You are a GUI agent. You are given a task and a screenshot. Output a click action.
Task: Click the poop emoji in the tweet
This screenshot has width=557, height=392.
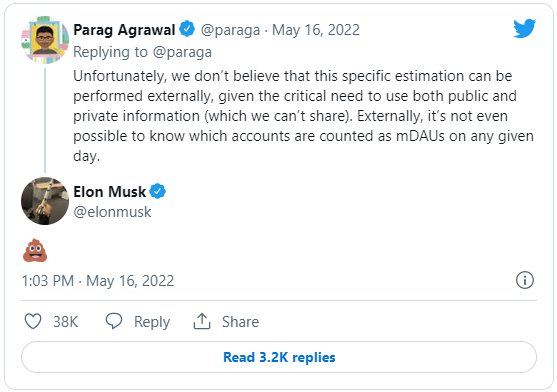coord(35,250)
